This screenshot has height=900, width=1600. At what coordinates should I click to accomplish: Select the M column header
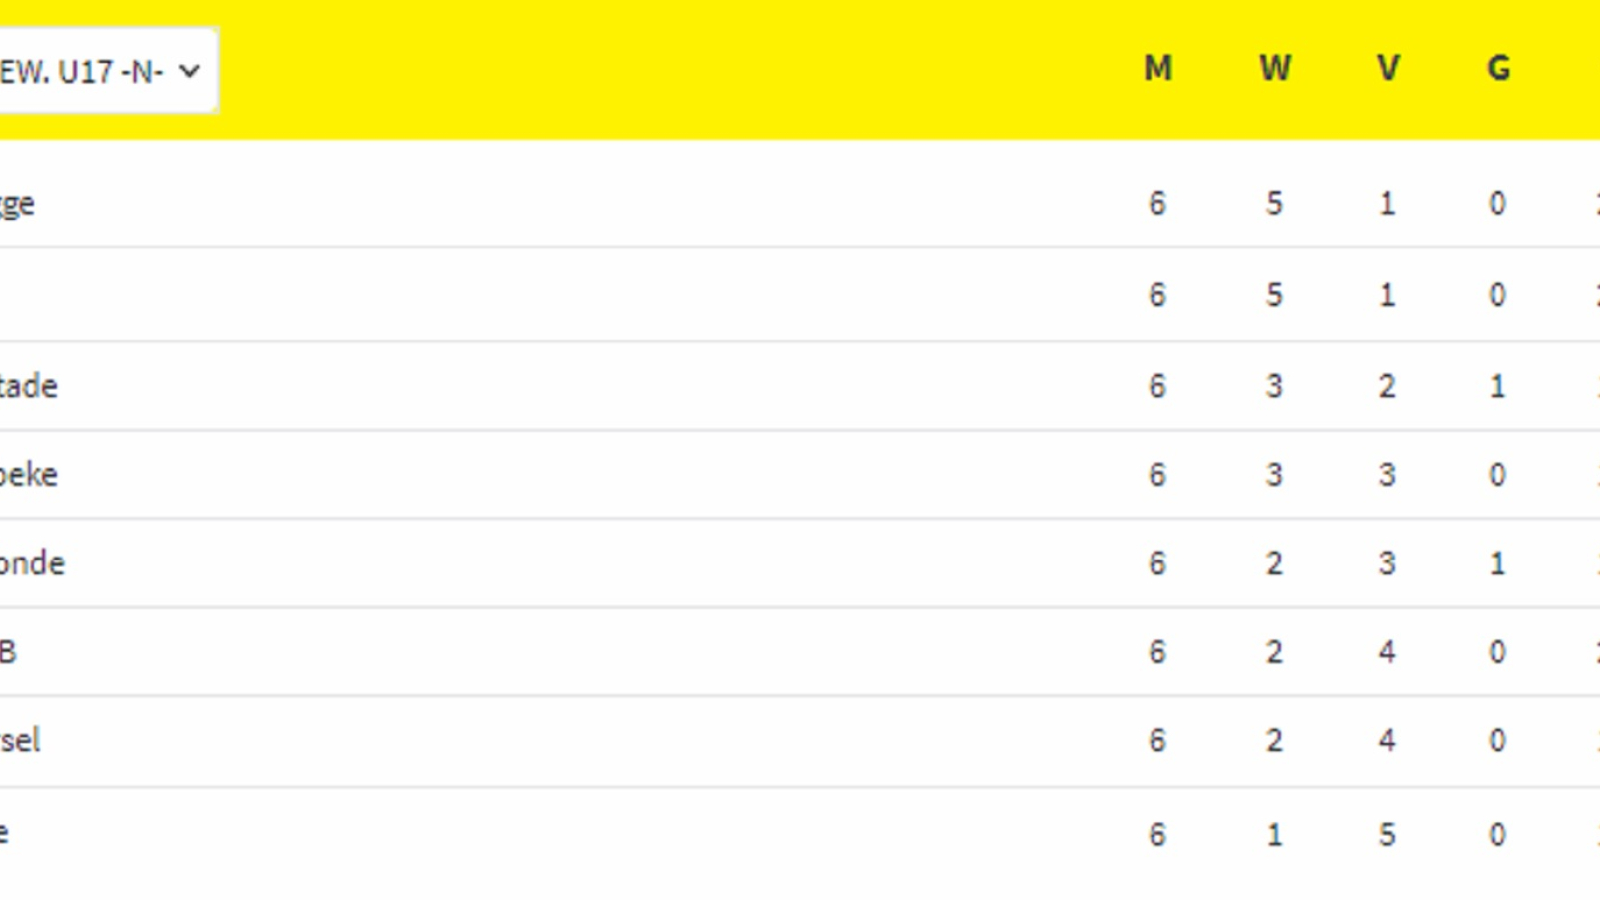[1157, 68]
